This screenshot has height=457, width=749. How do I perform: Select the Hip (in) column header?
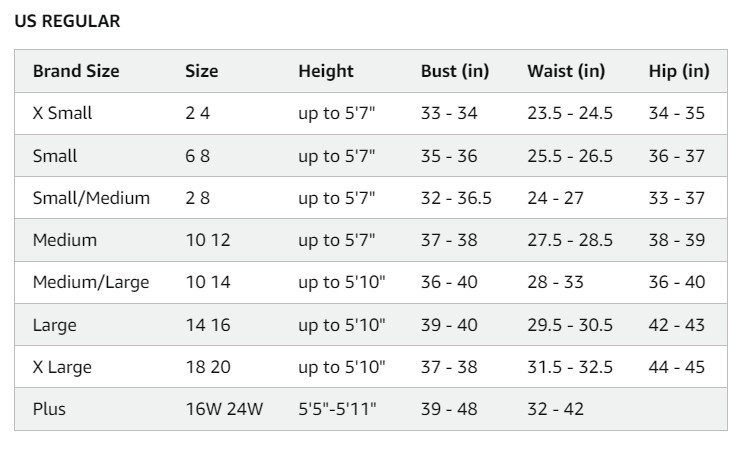pyautogui.click(x=679, y=71)
